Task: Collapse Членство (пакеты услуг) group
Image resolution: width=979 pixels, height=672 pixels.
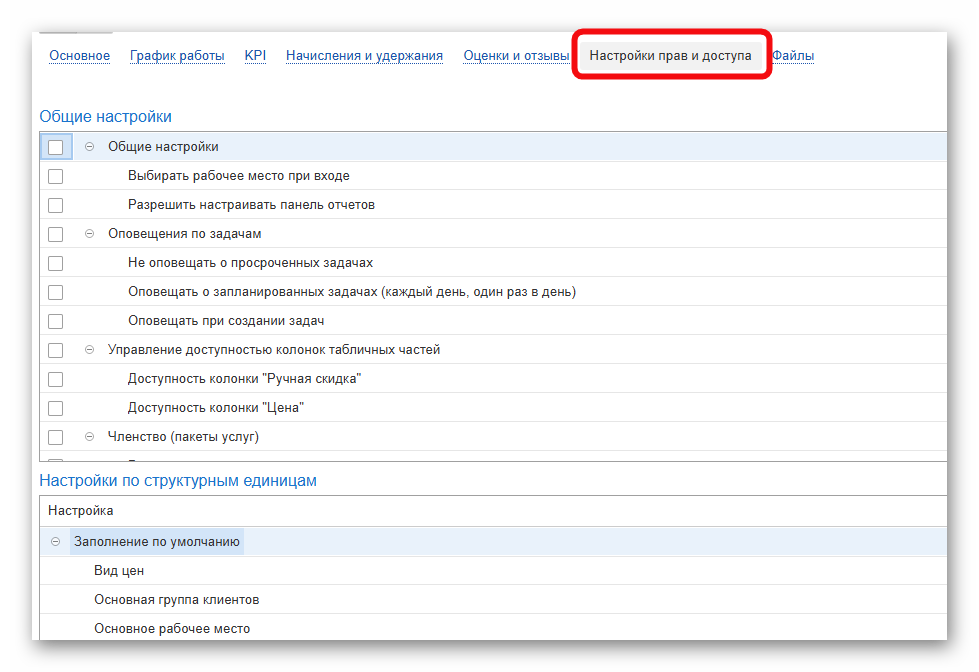Action: point(89,437)
